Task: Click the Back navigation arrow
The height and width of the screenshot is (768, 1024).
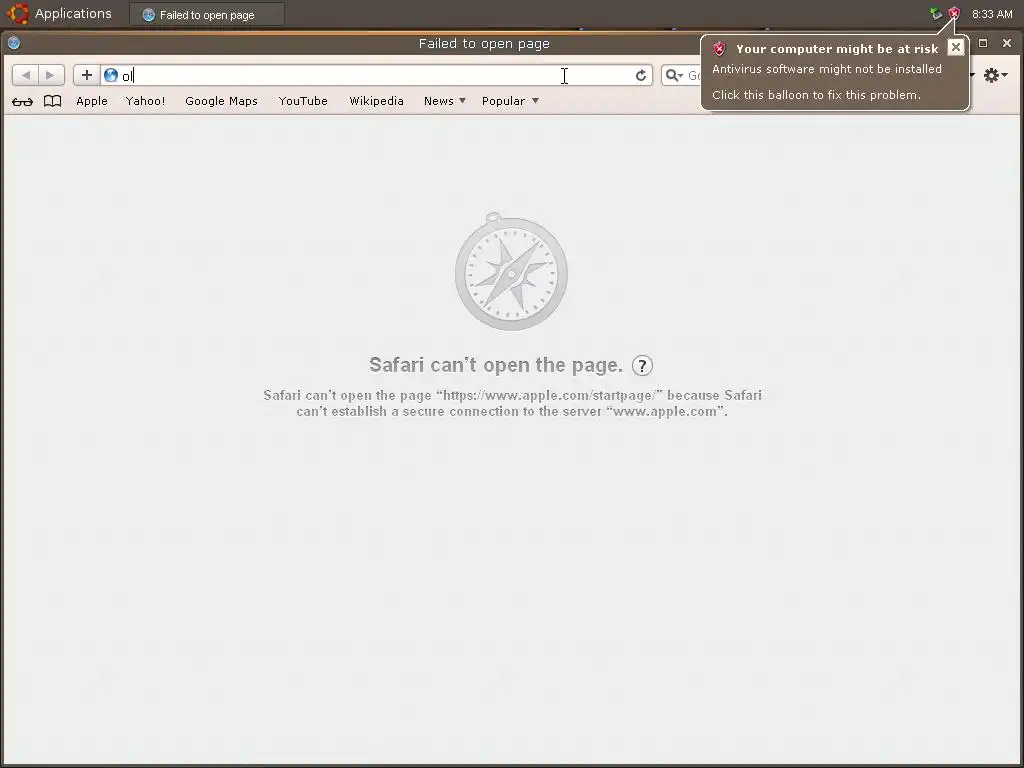Action: [x=25, y=75]
